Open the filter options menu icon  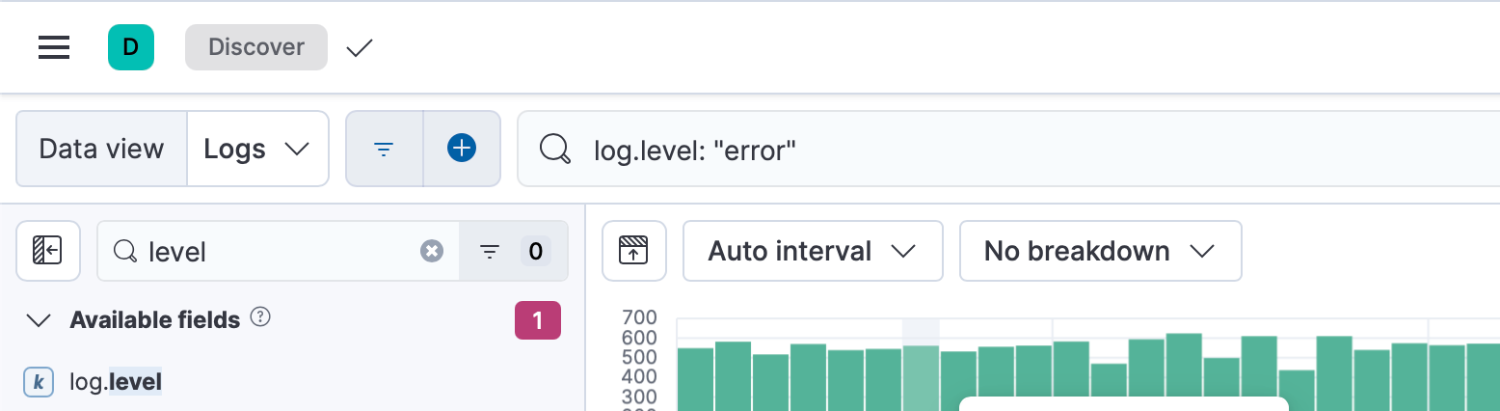[x=384, y=149]
